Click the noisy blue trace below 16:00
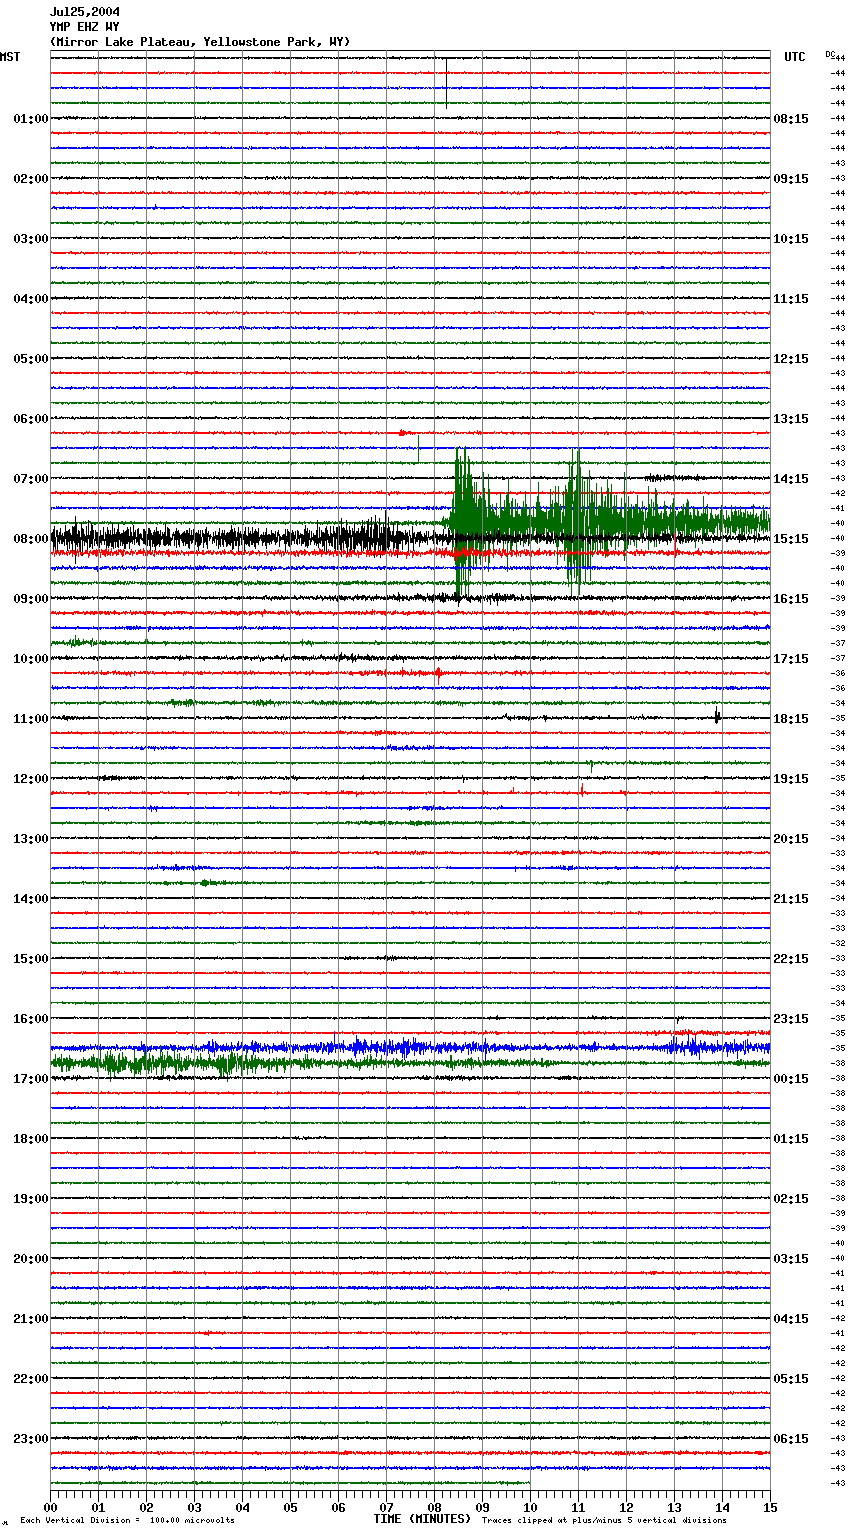This screenshot has width=850, height=1534. pyautogui.click(x=410, y=1048)
